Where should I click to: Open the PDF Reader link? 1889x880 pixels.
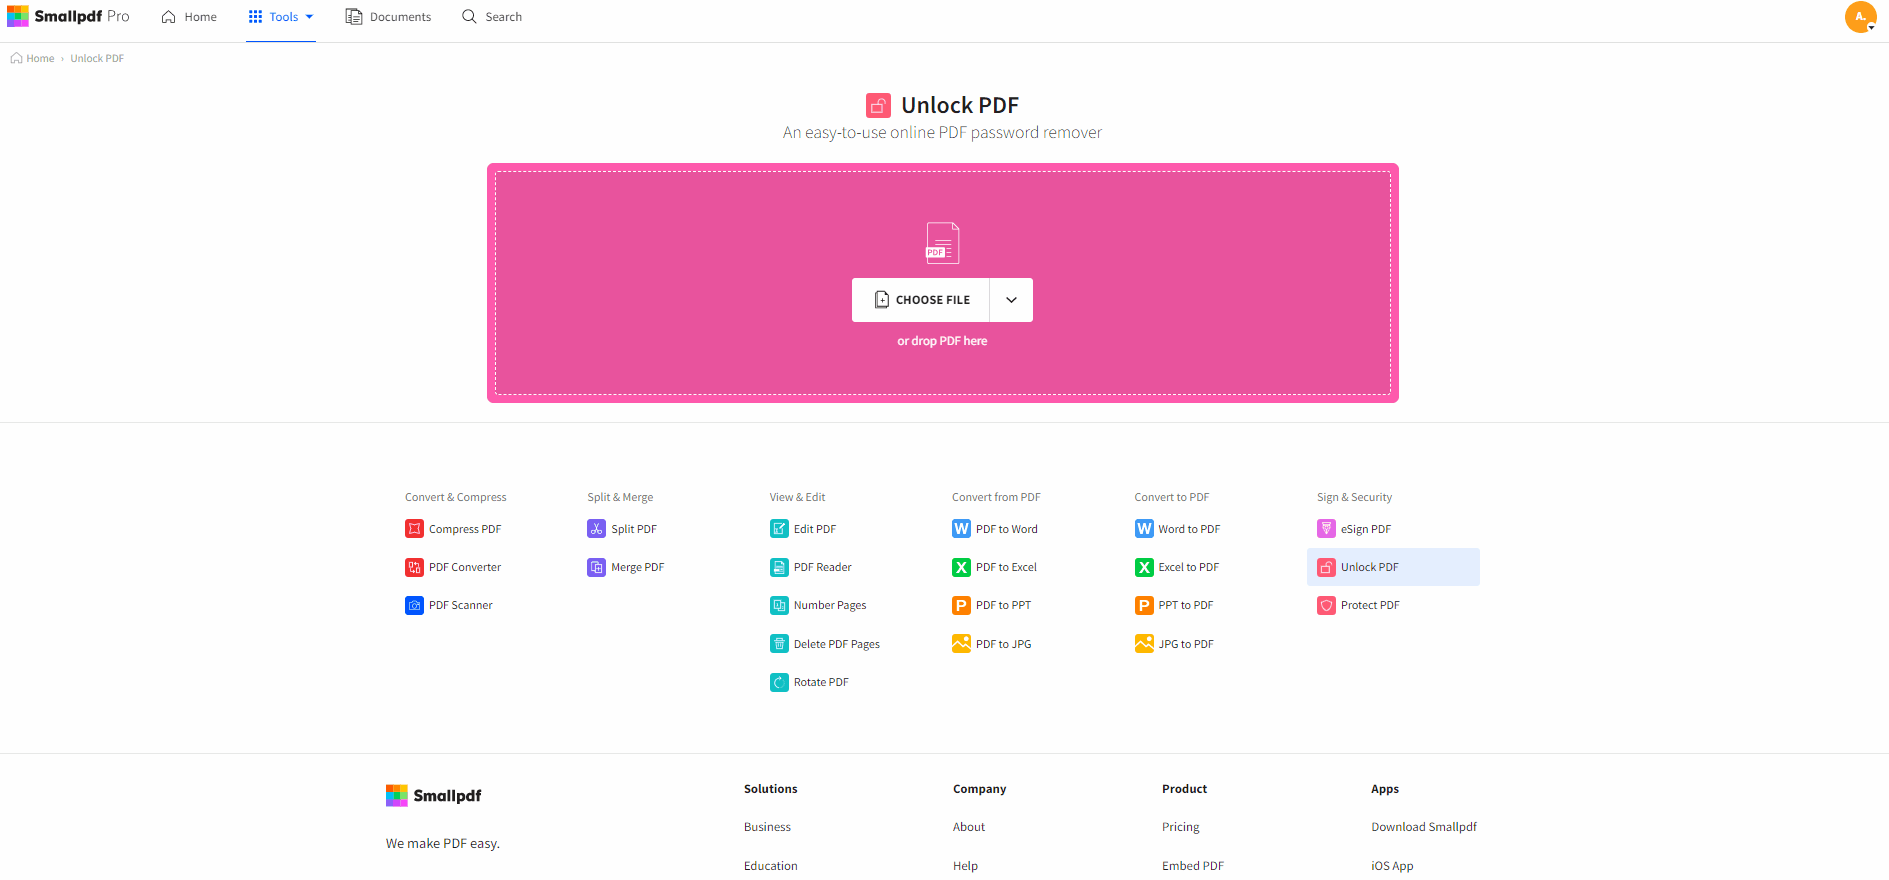pyautogui.click(x=823, y=567)
